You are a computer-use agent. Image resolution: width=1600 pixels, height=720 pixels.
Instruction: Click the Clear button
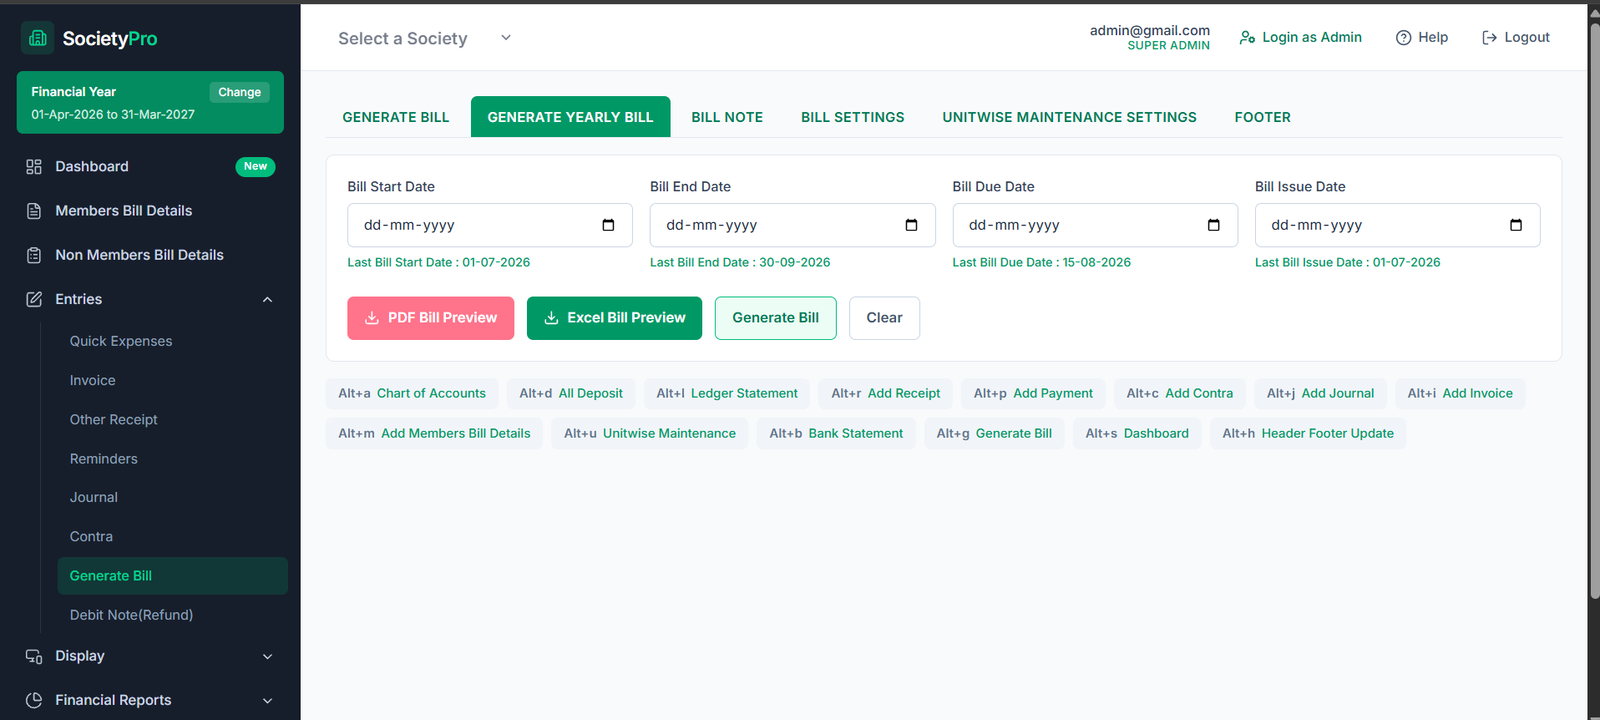[884, 318]
